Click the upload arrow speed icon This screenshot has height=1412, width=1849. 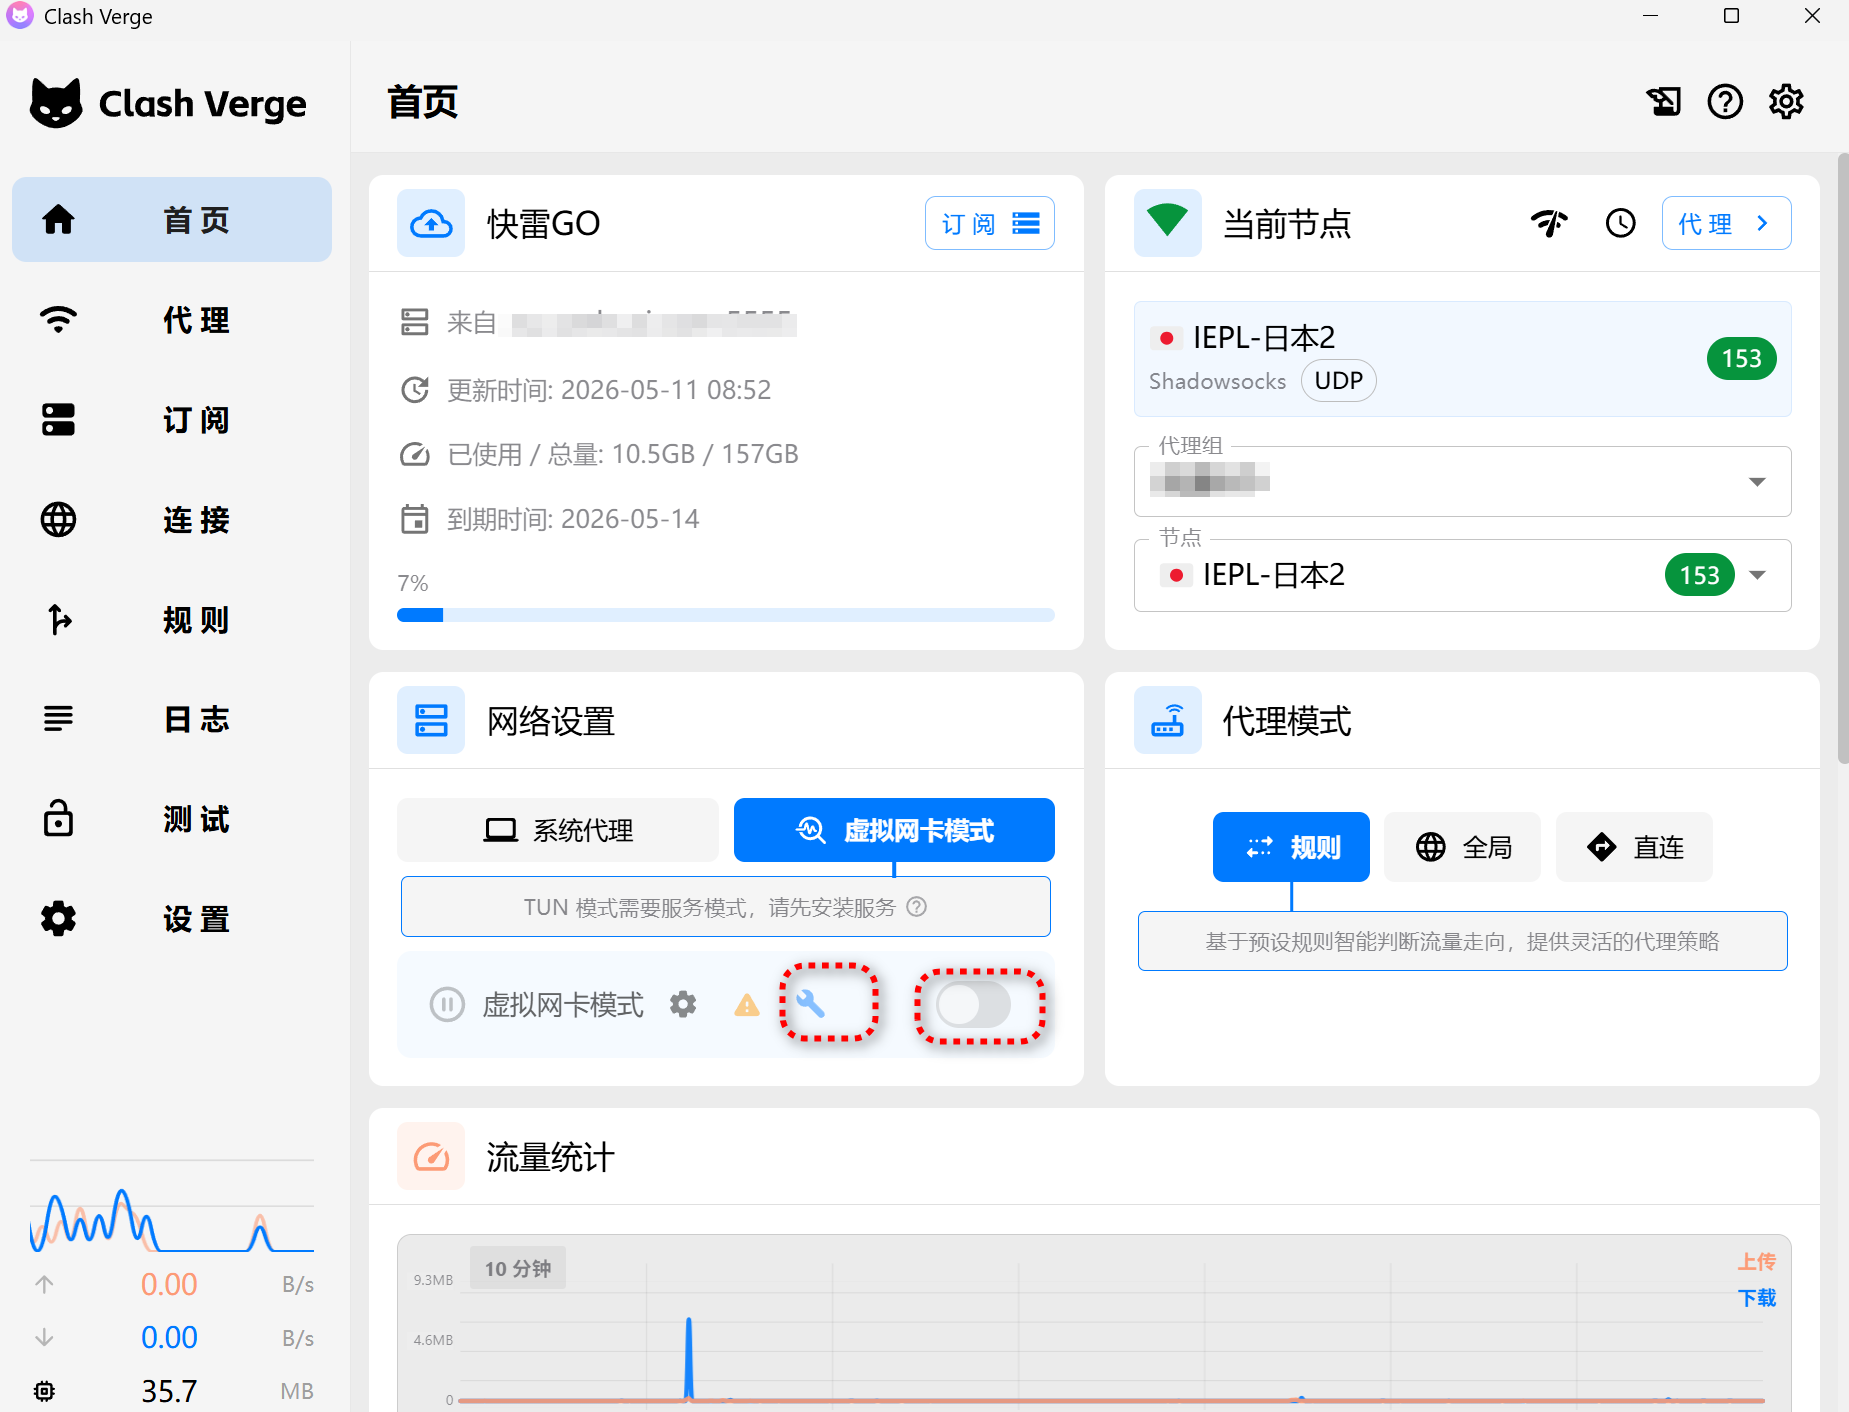tap(44, 1284)
